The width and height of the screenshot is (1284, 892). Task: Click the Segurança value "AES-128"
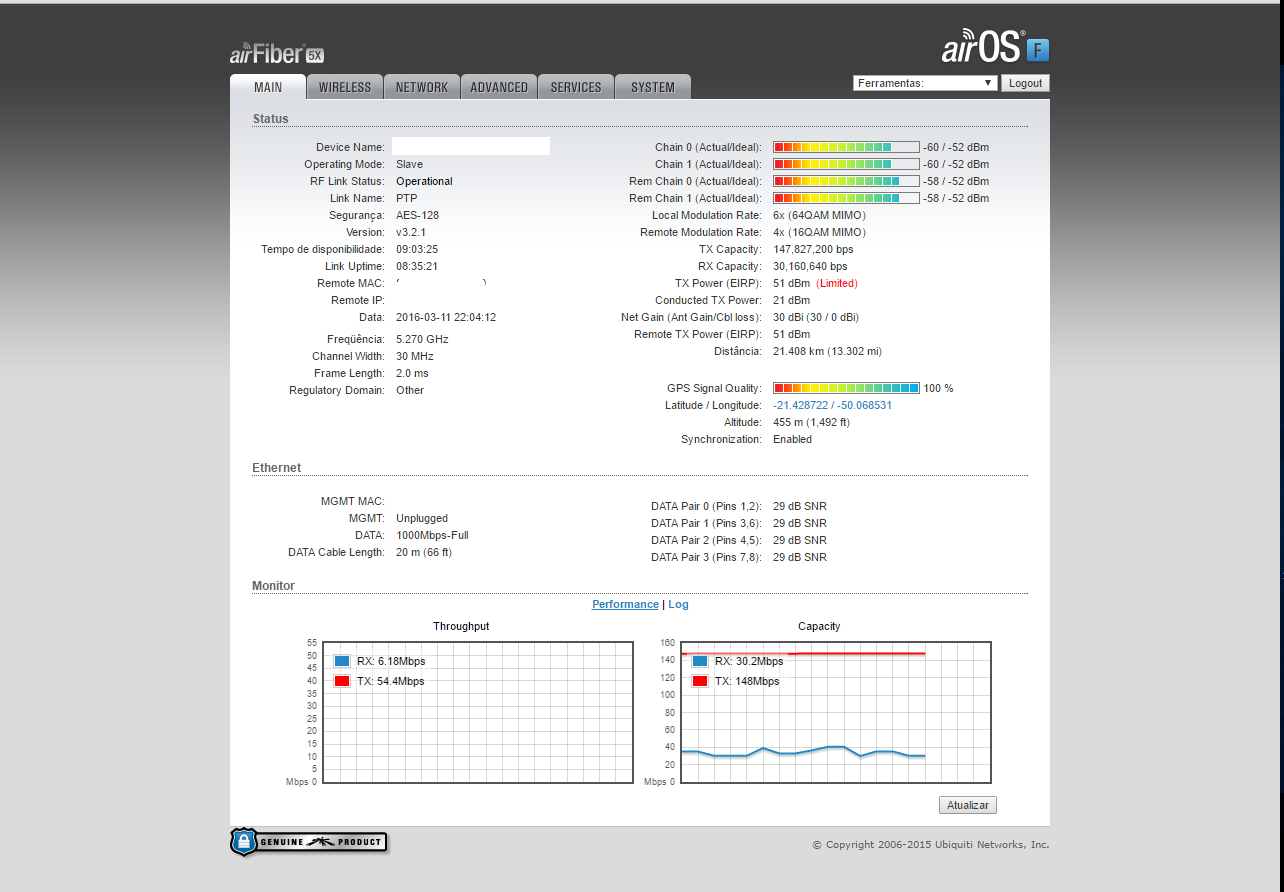417,215
